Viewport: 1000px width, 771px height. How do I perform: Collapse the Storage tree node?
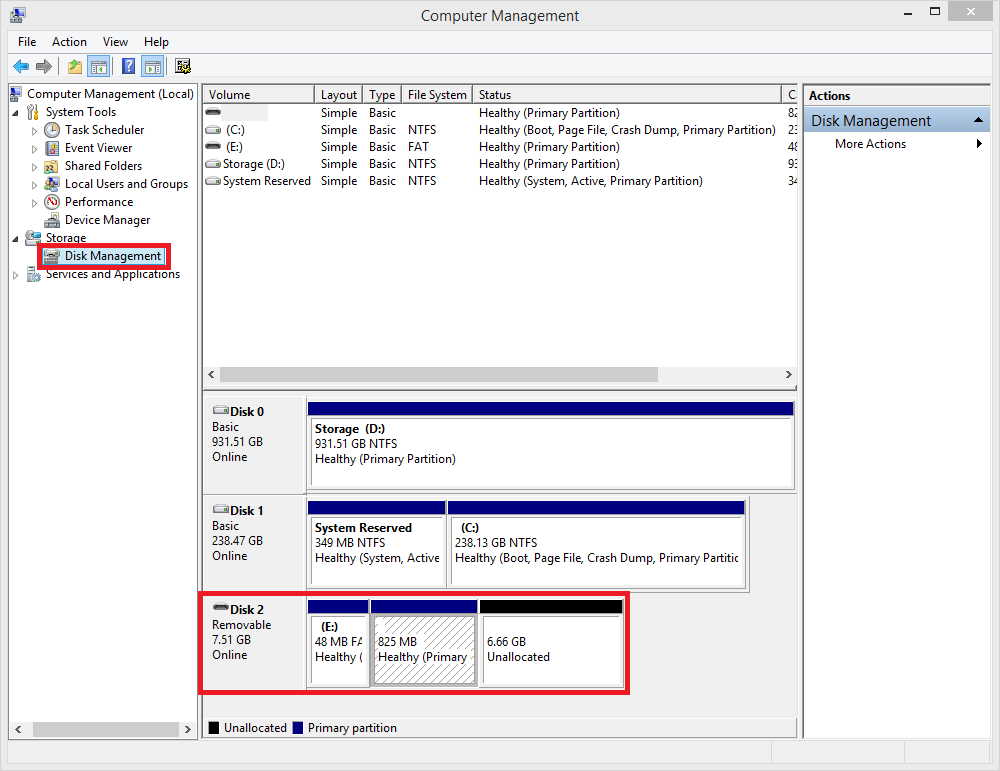[x=16, y=238]
